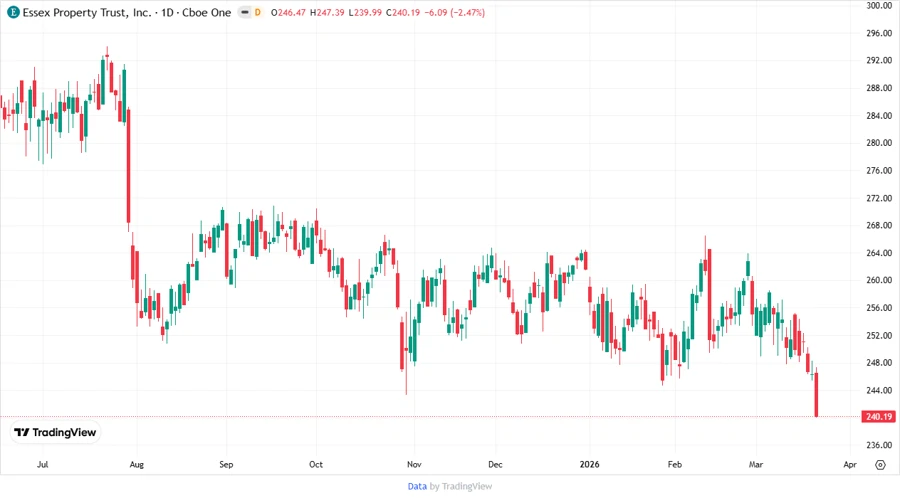This screenshot has width=900, height=498.
Task: Click the 236.00 price axis label
Action: (879, 445)
